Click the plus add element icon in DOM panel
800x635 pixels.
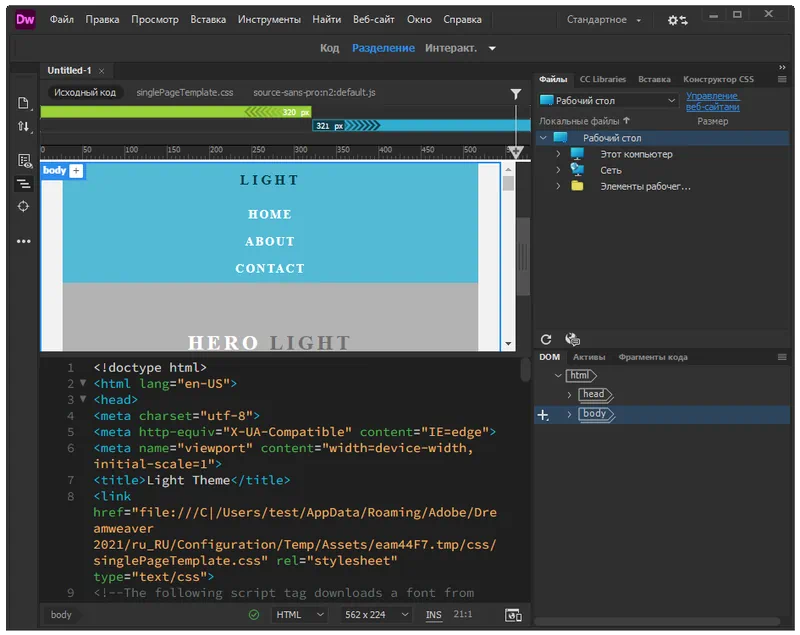pos(543,415)
